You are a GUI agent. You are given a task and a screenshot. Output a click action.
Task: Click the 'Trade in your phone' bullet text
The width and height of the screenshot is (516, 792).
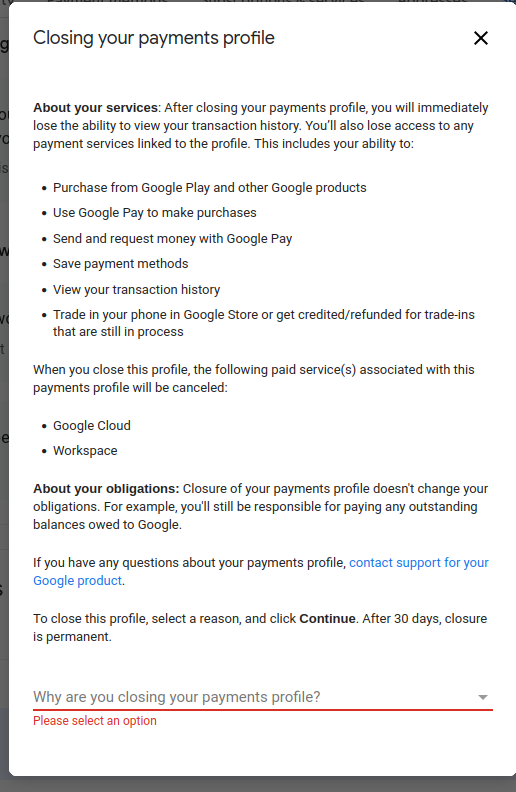point(264,323)
